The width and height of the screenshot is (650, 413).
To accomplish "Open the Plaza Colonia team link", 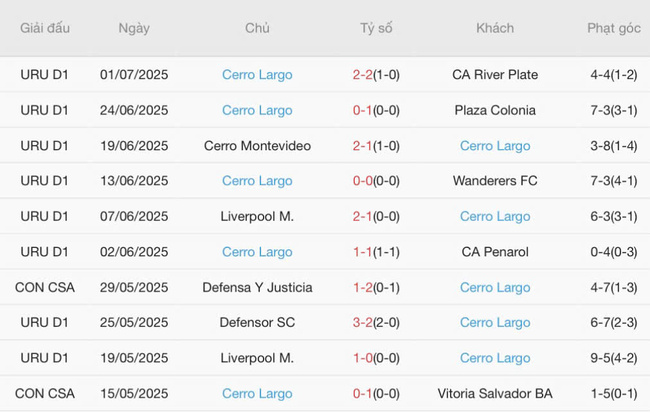I will click(x=495, y=110).
